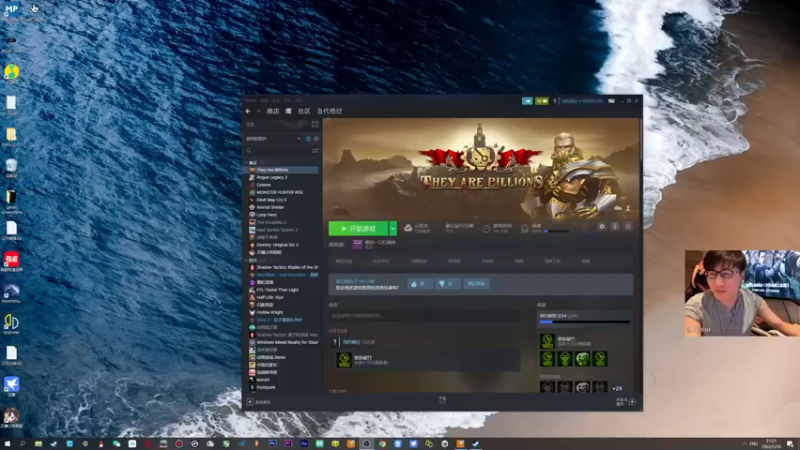The height and width of the screenshot is (450, 800).
Task: Click the activity post input field
Action: pos(424,316)
